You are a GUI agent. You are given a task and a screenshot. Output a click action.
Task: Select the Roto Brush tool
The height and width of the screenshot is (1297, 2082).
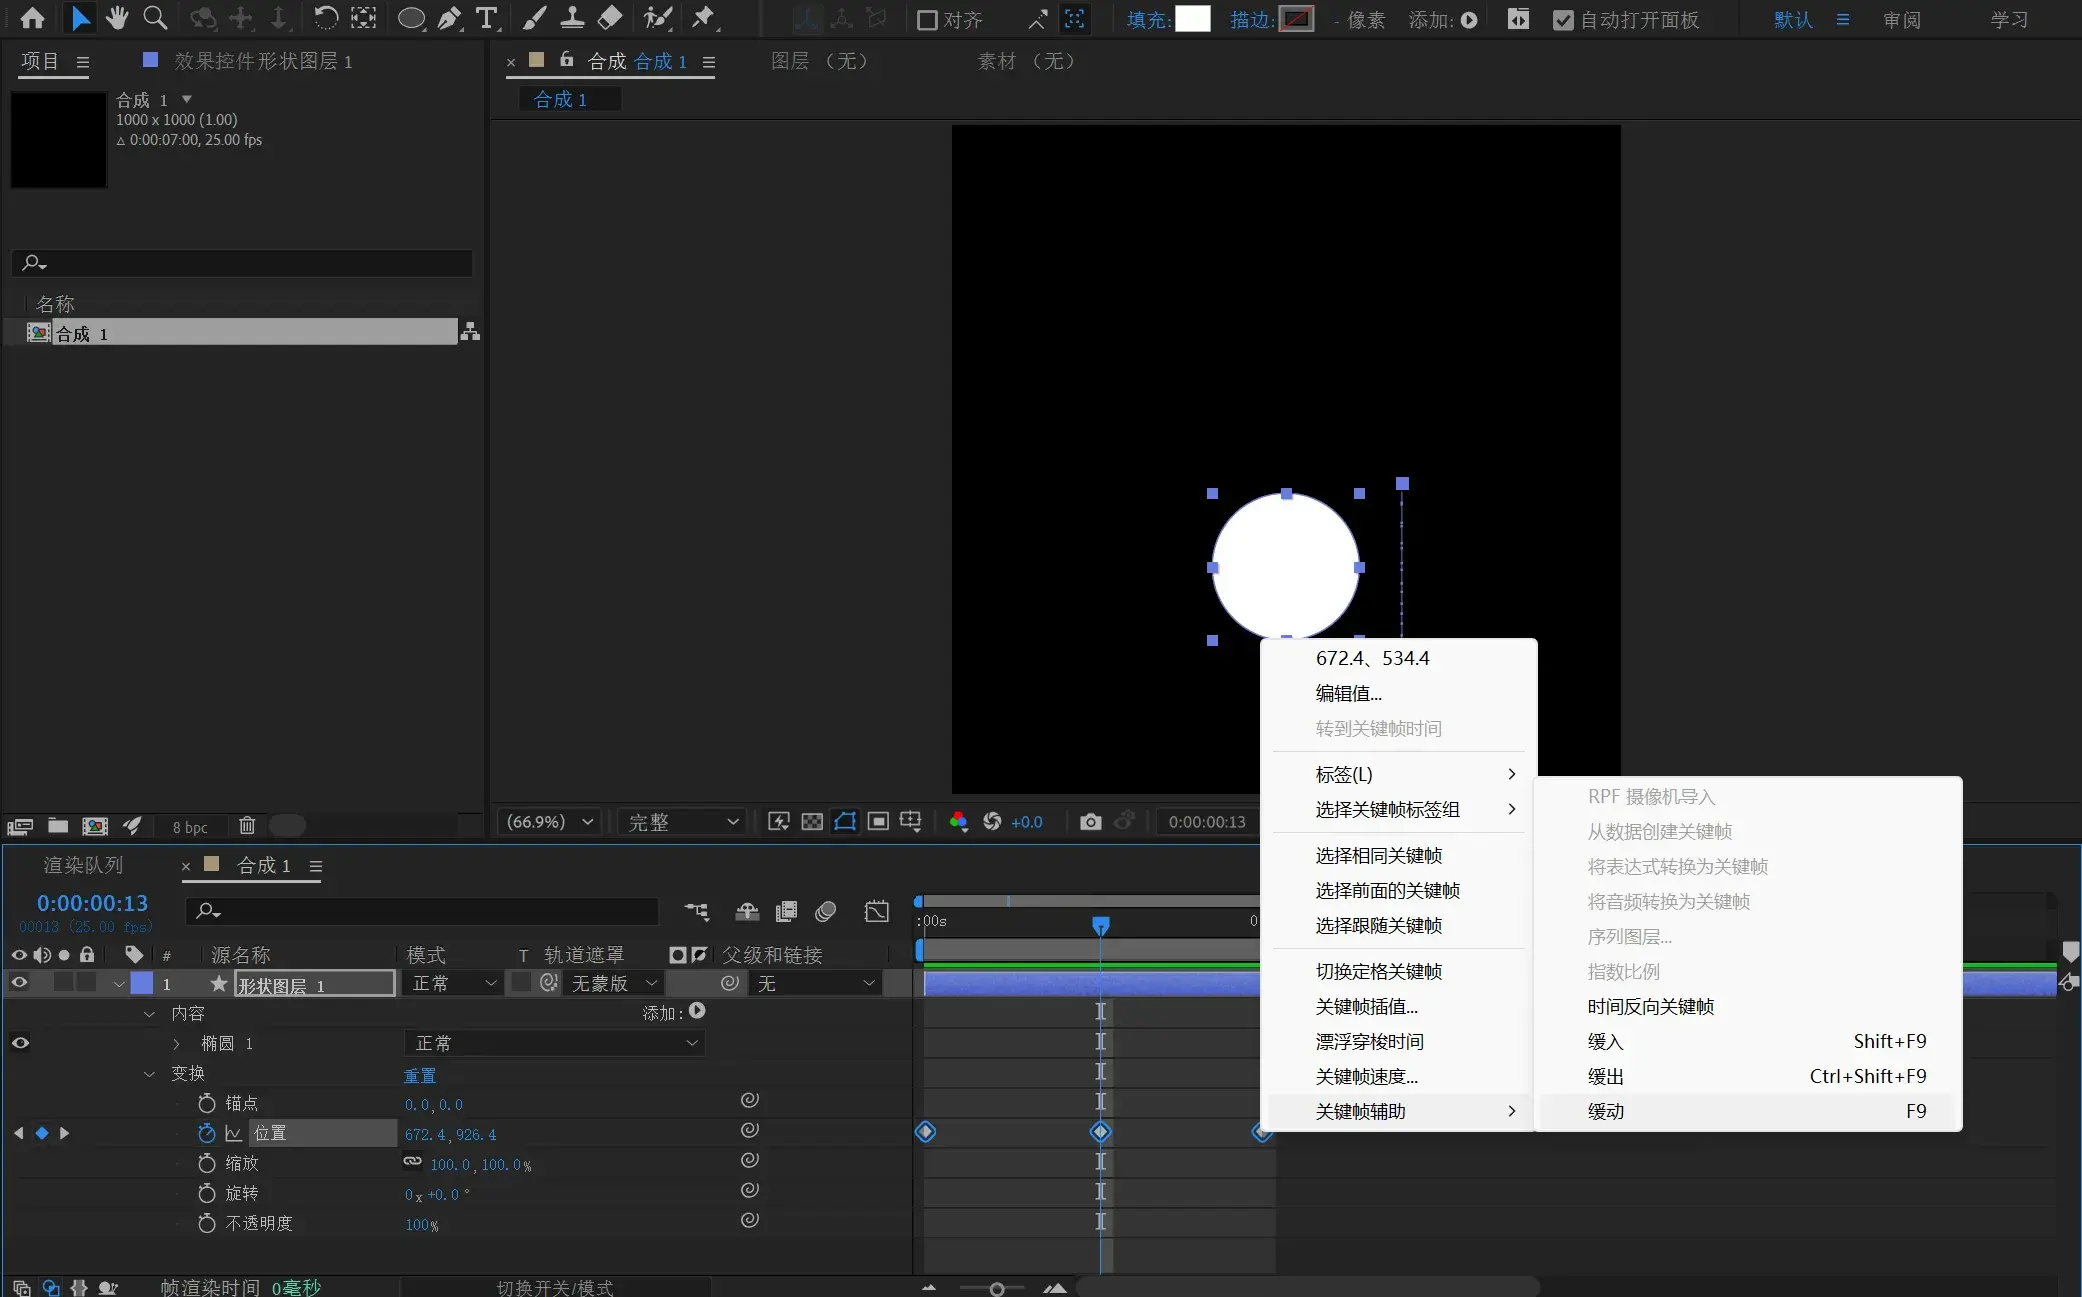[657, 18]
